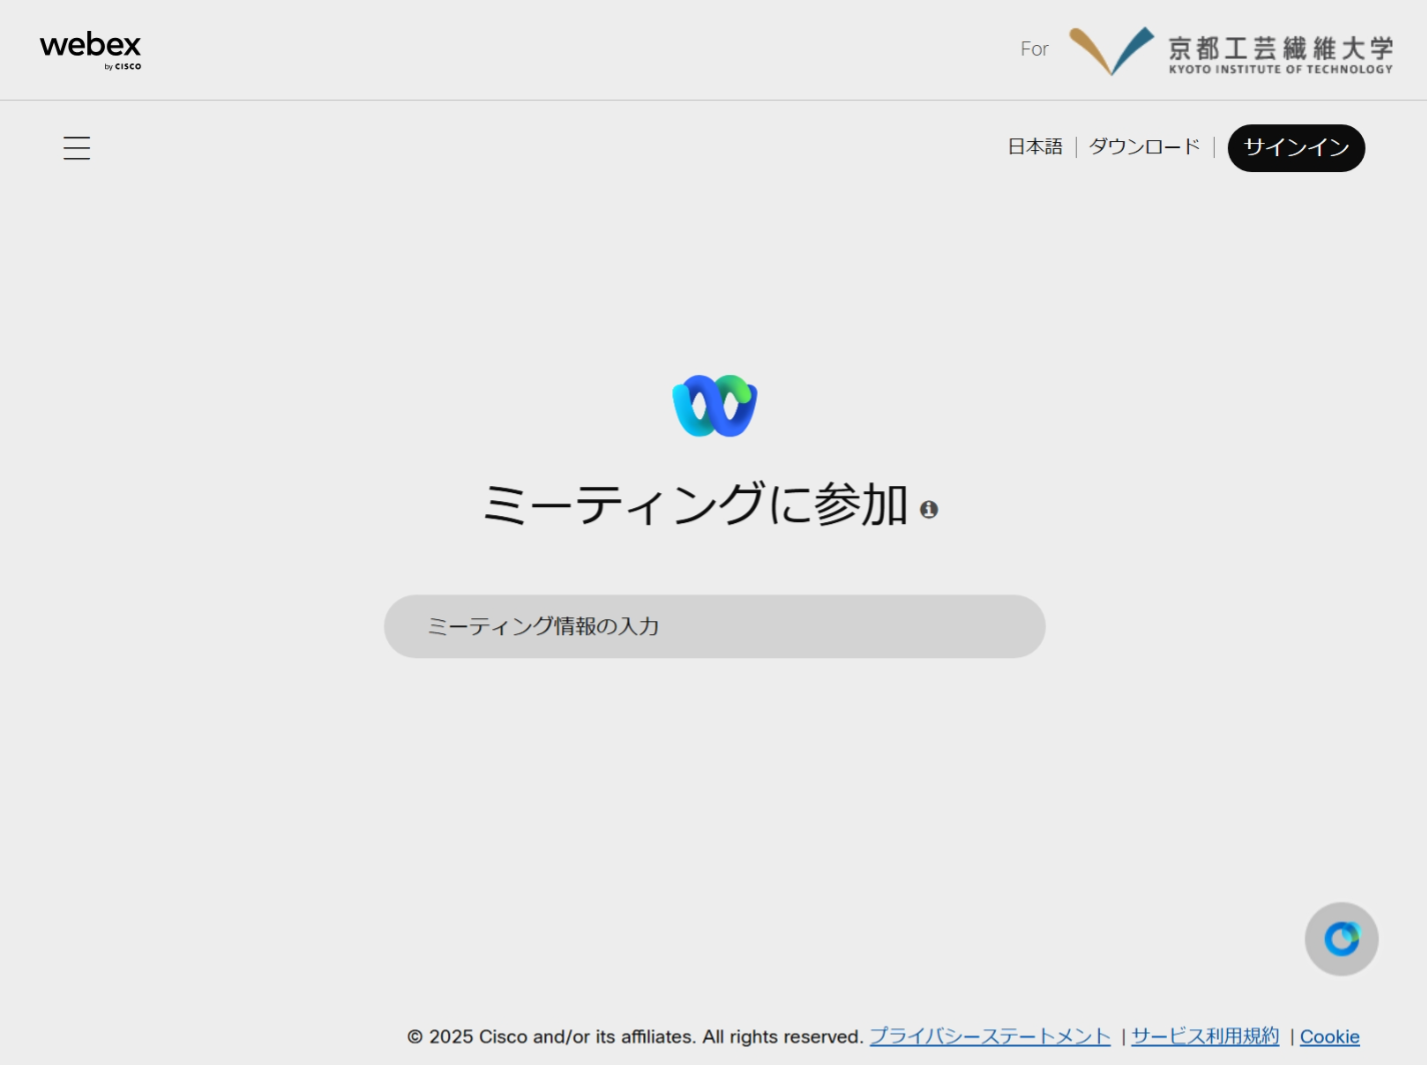
Task: Click the Kyoto Institute of Technology logo
Action: [x=1231, y=51]
